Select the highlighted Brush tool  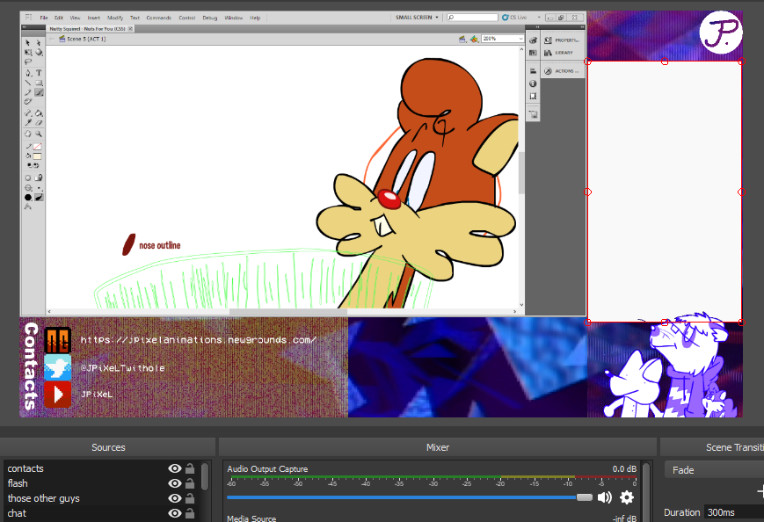pyautogui.click(x=39, y=92)
